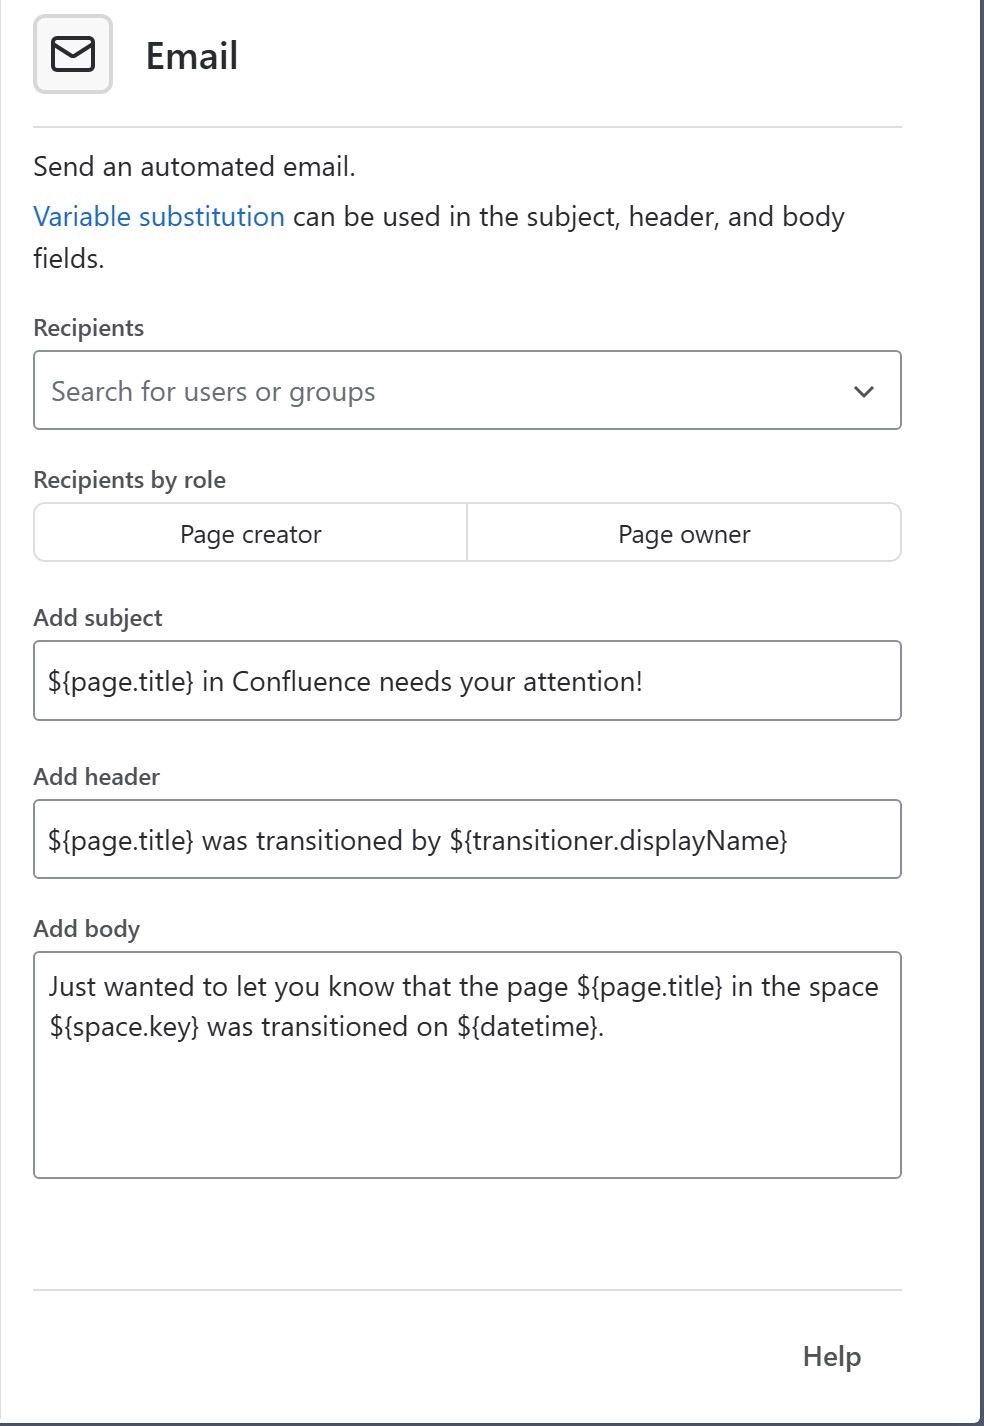
Task: Click into the Add subject field
Action: (x=467, y=681)
